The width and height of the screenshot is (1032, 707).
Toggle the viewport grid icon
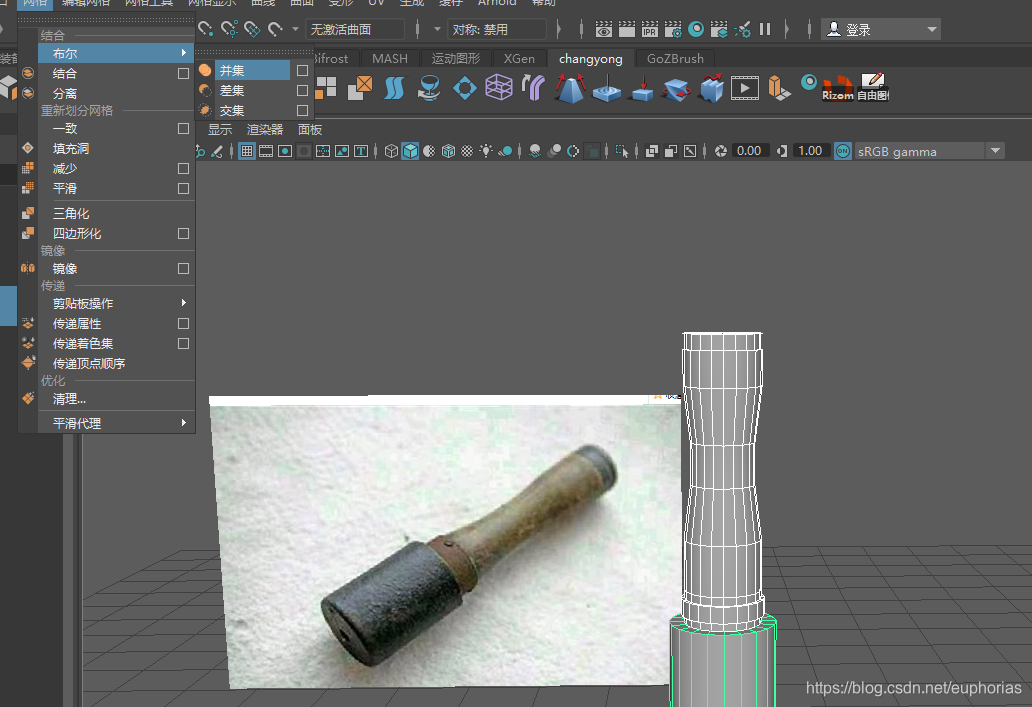pos(247,151)
